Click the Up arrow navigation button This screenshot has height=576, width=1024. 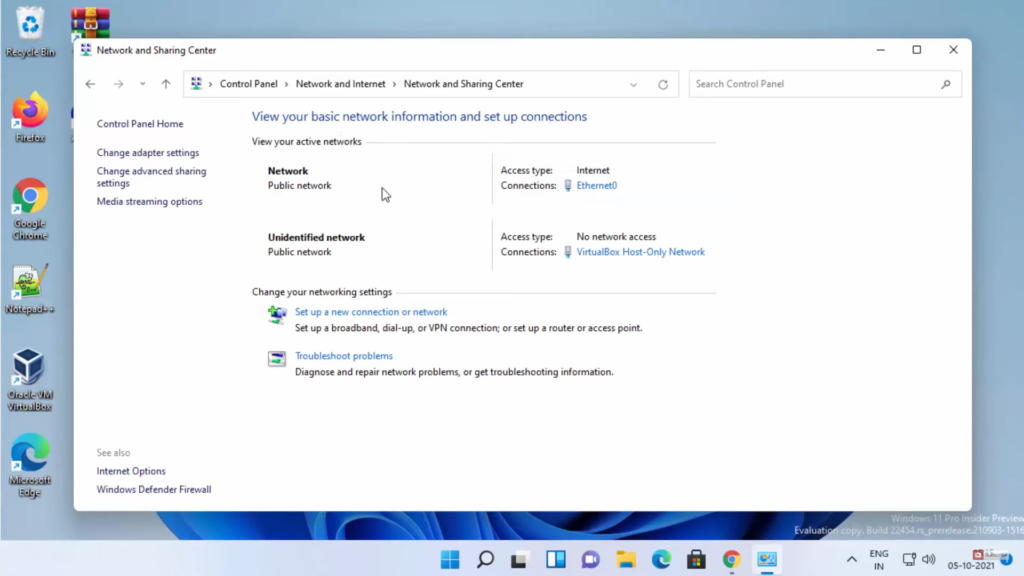166,85
